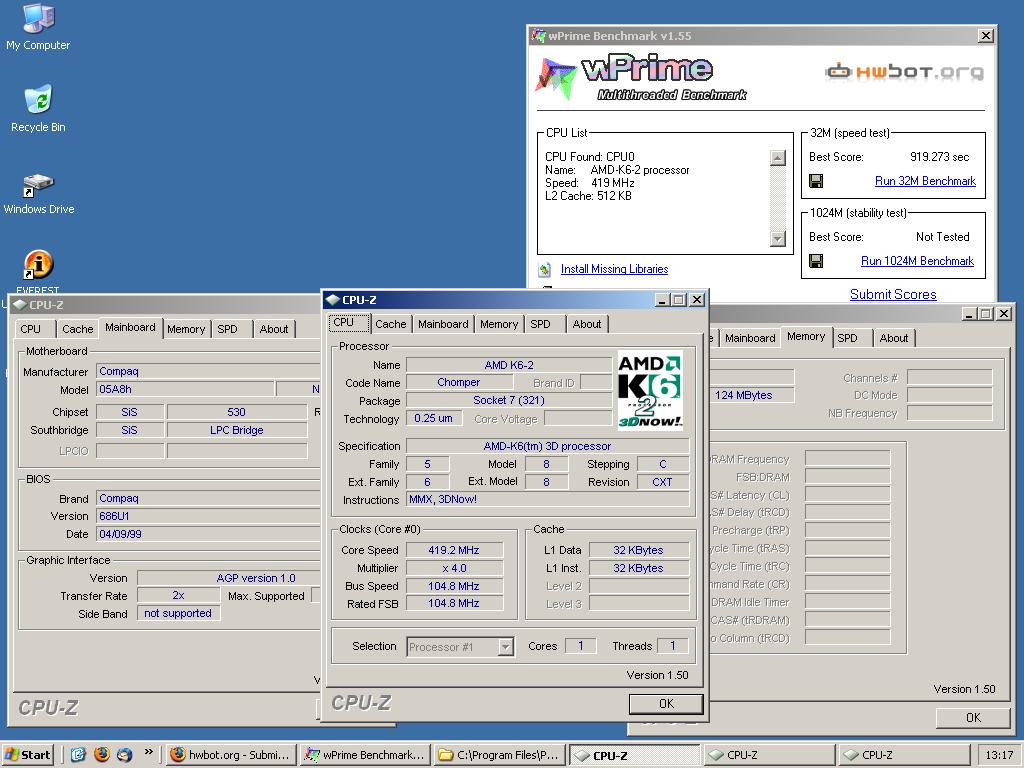Click the system tray clock showing 13:17
The height and width of the screenshot is (768, 1024).
pyautogui.click(x=999, y=755)
